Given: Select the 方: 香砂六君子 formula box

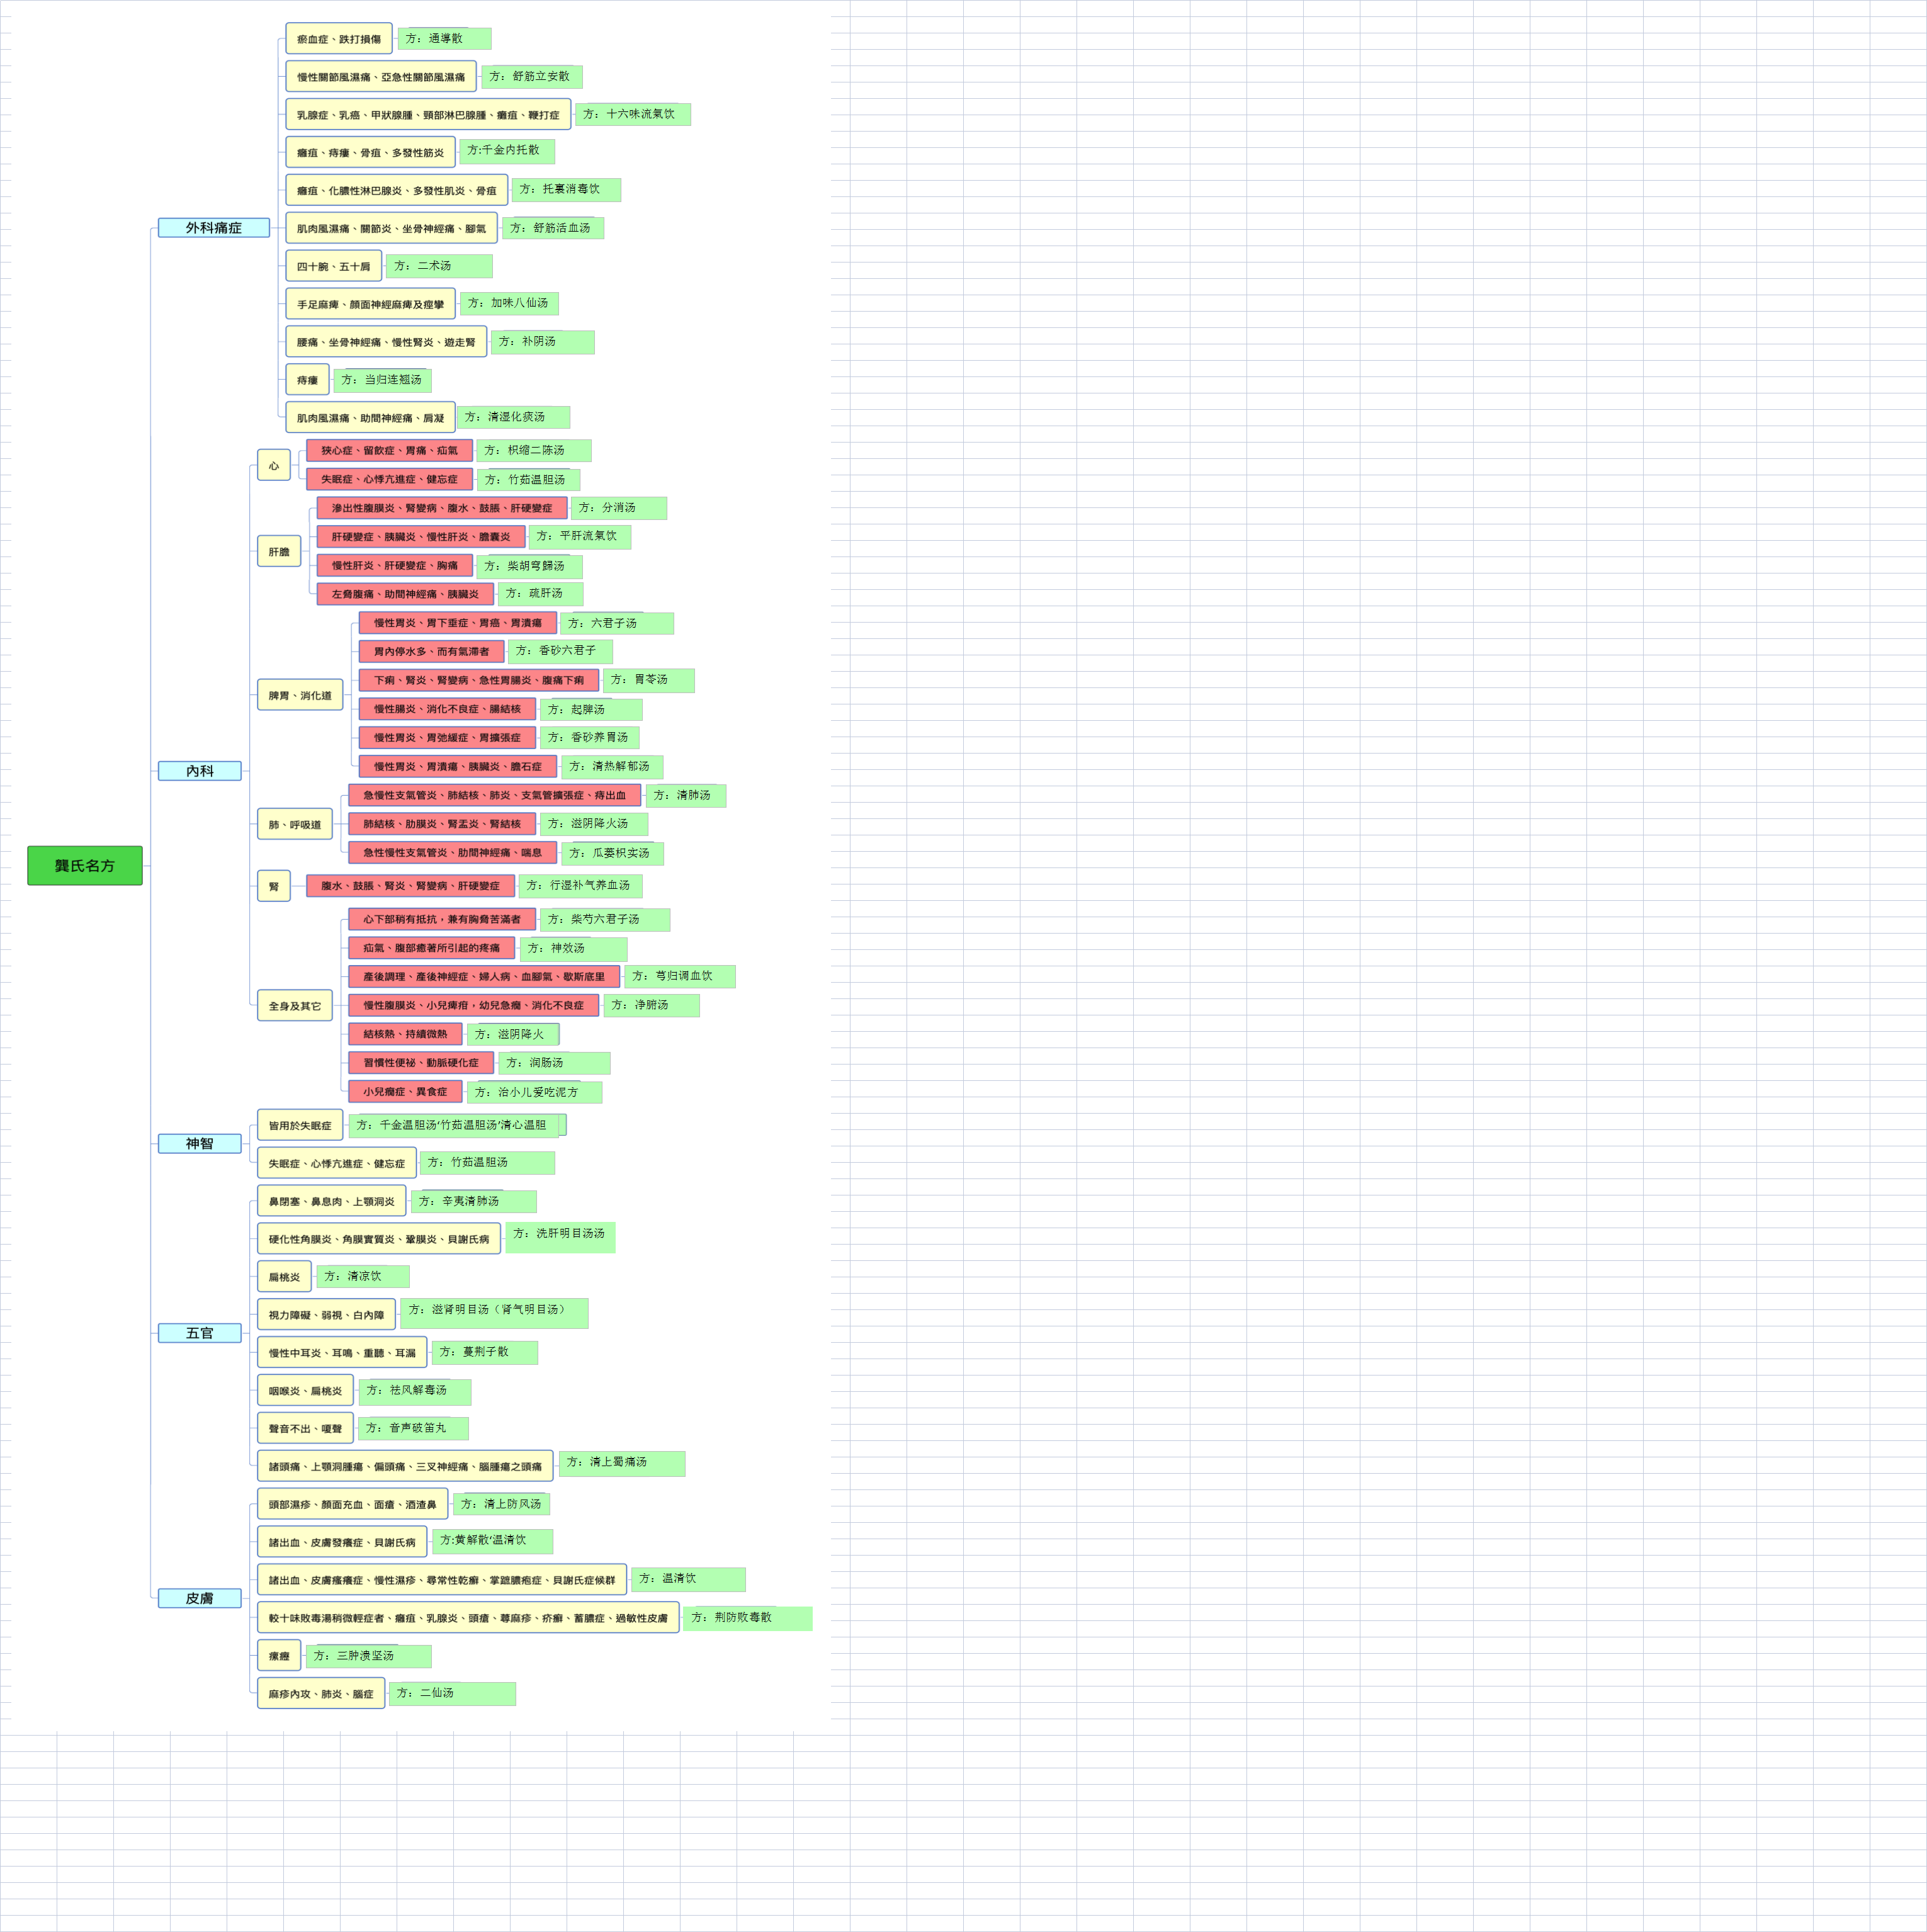Looking at the screenshot, I should tap(560, 652).
